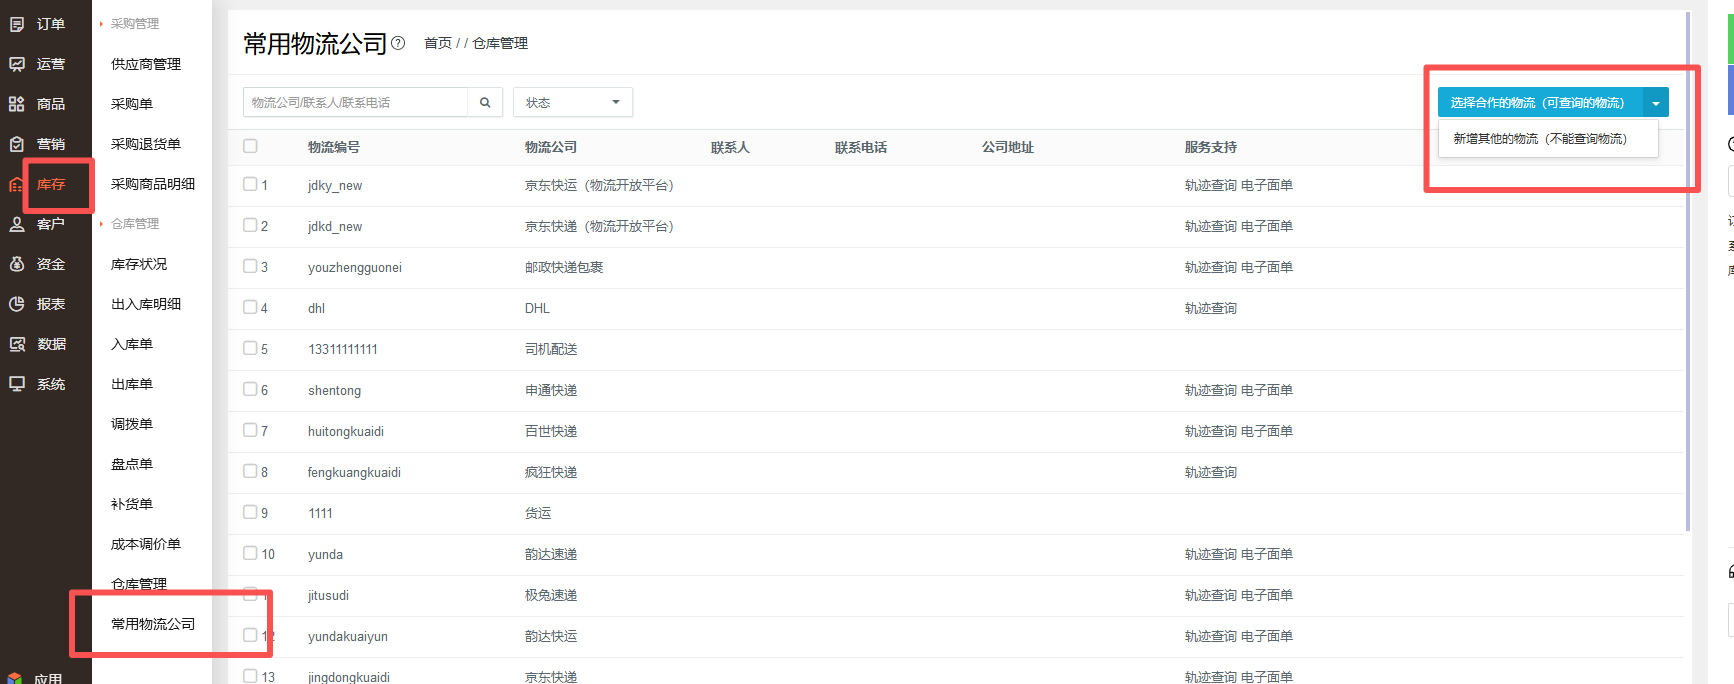Click 仓库管理 breadcrumb link

(500, 43)
